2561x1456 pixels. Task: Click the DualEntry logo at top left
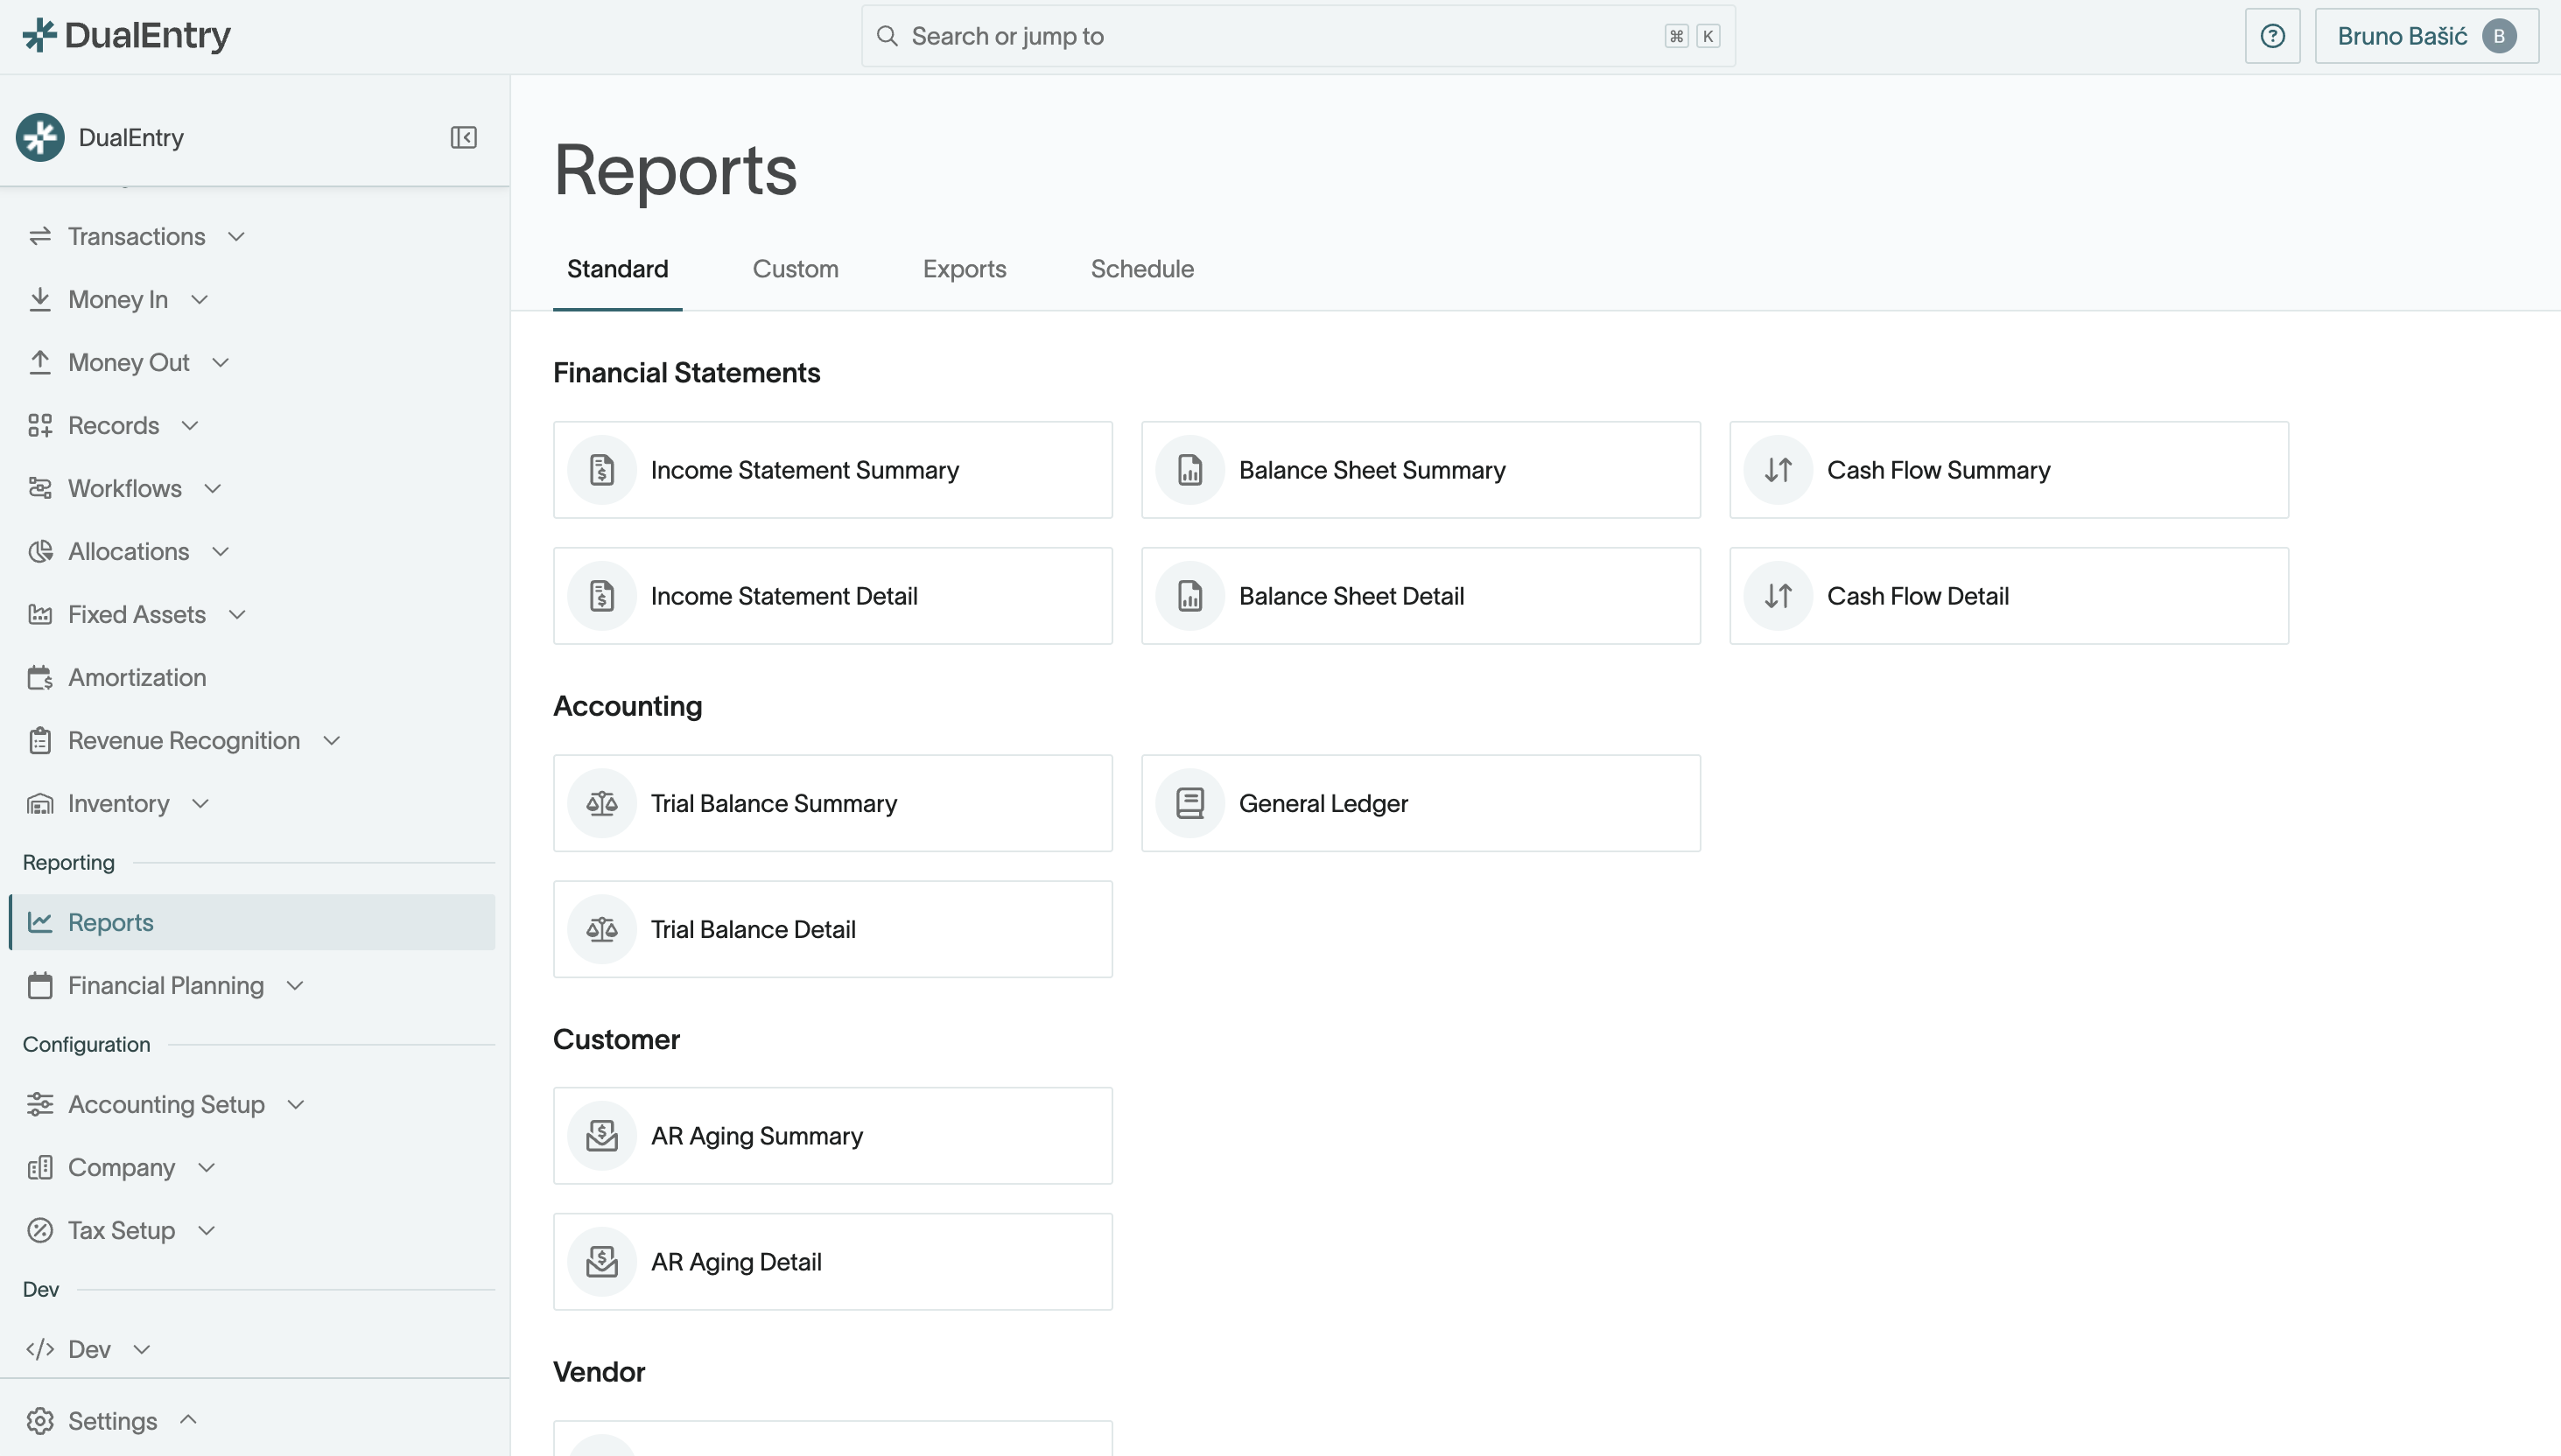126,36
